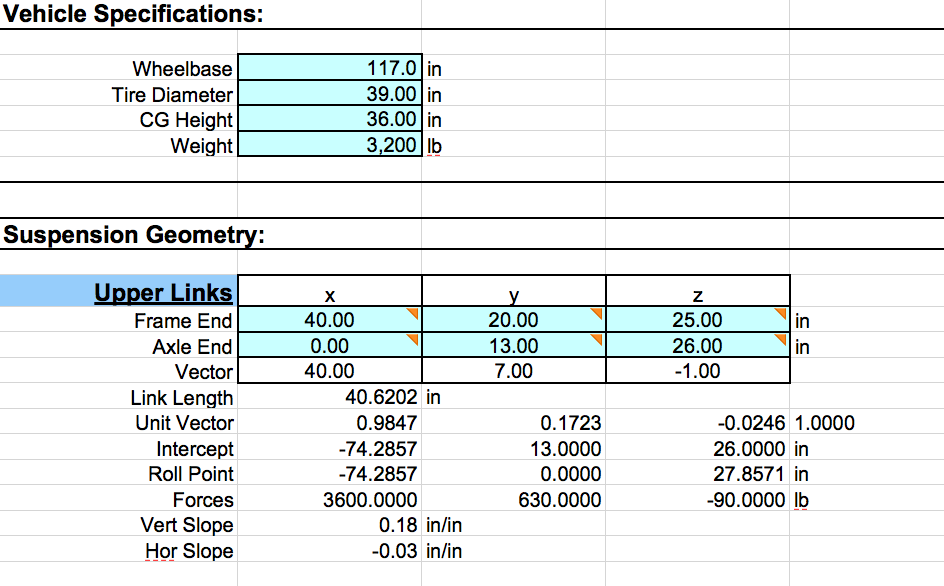Select Unit Vector z value -0.0246
Image resolution: width=944 pixels, height=586 pixels.
(x=751, y=422)
